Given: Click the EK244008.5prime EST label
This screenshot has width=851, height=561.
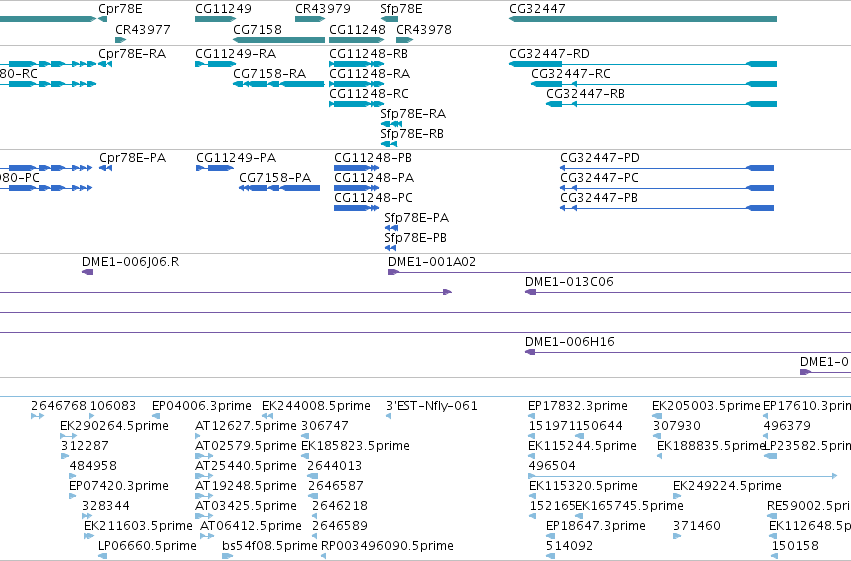Looking at the screenshot, I should point(316,406).
